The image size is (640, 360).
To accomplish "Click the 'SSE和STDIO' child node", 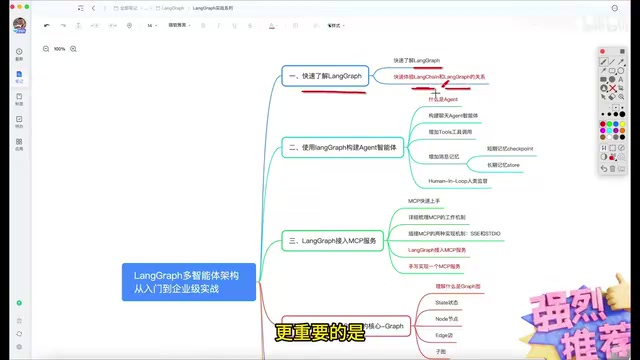I will 454,234.
